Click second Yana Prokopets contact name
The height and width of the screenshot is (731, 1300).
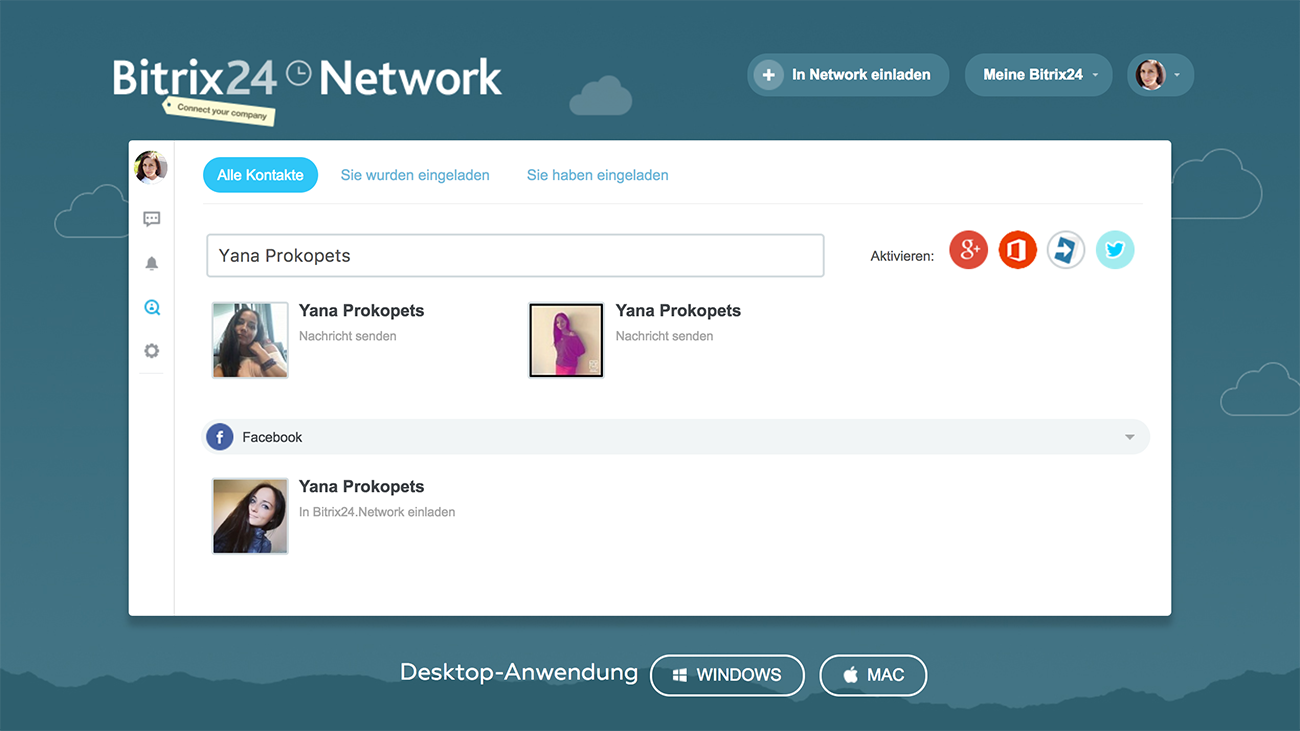point(678,311)
